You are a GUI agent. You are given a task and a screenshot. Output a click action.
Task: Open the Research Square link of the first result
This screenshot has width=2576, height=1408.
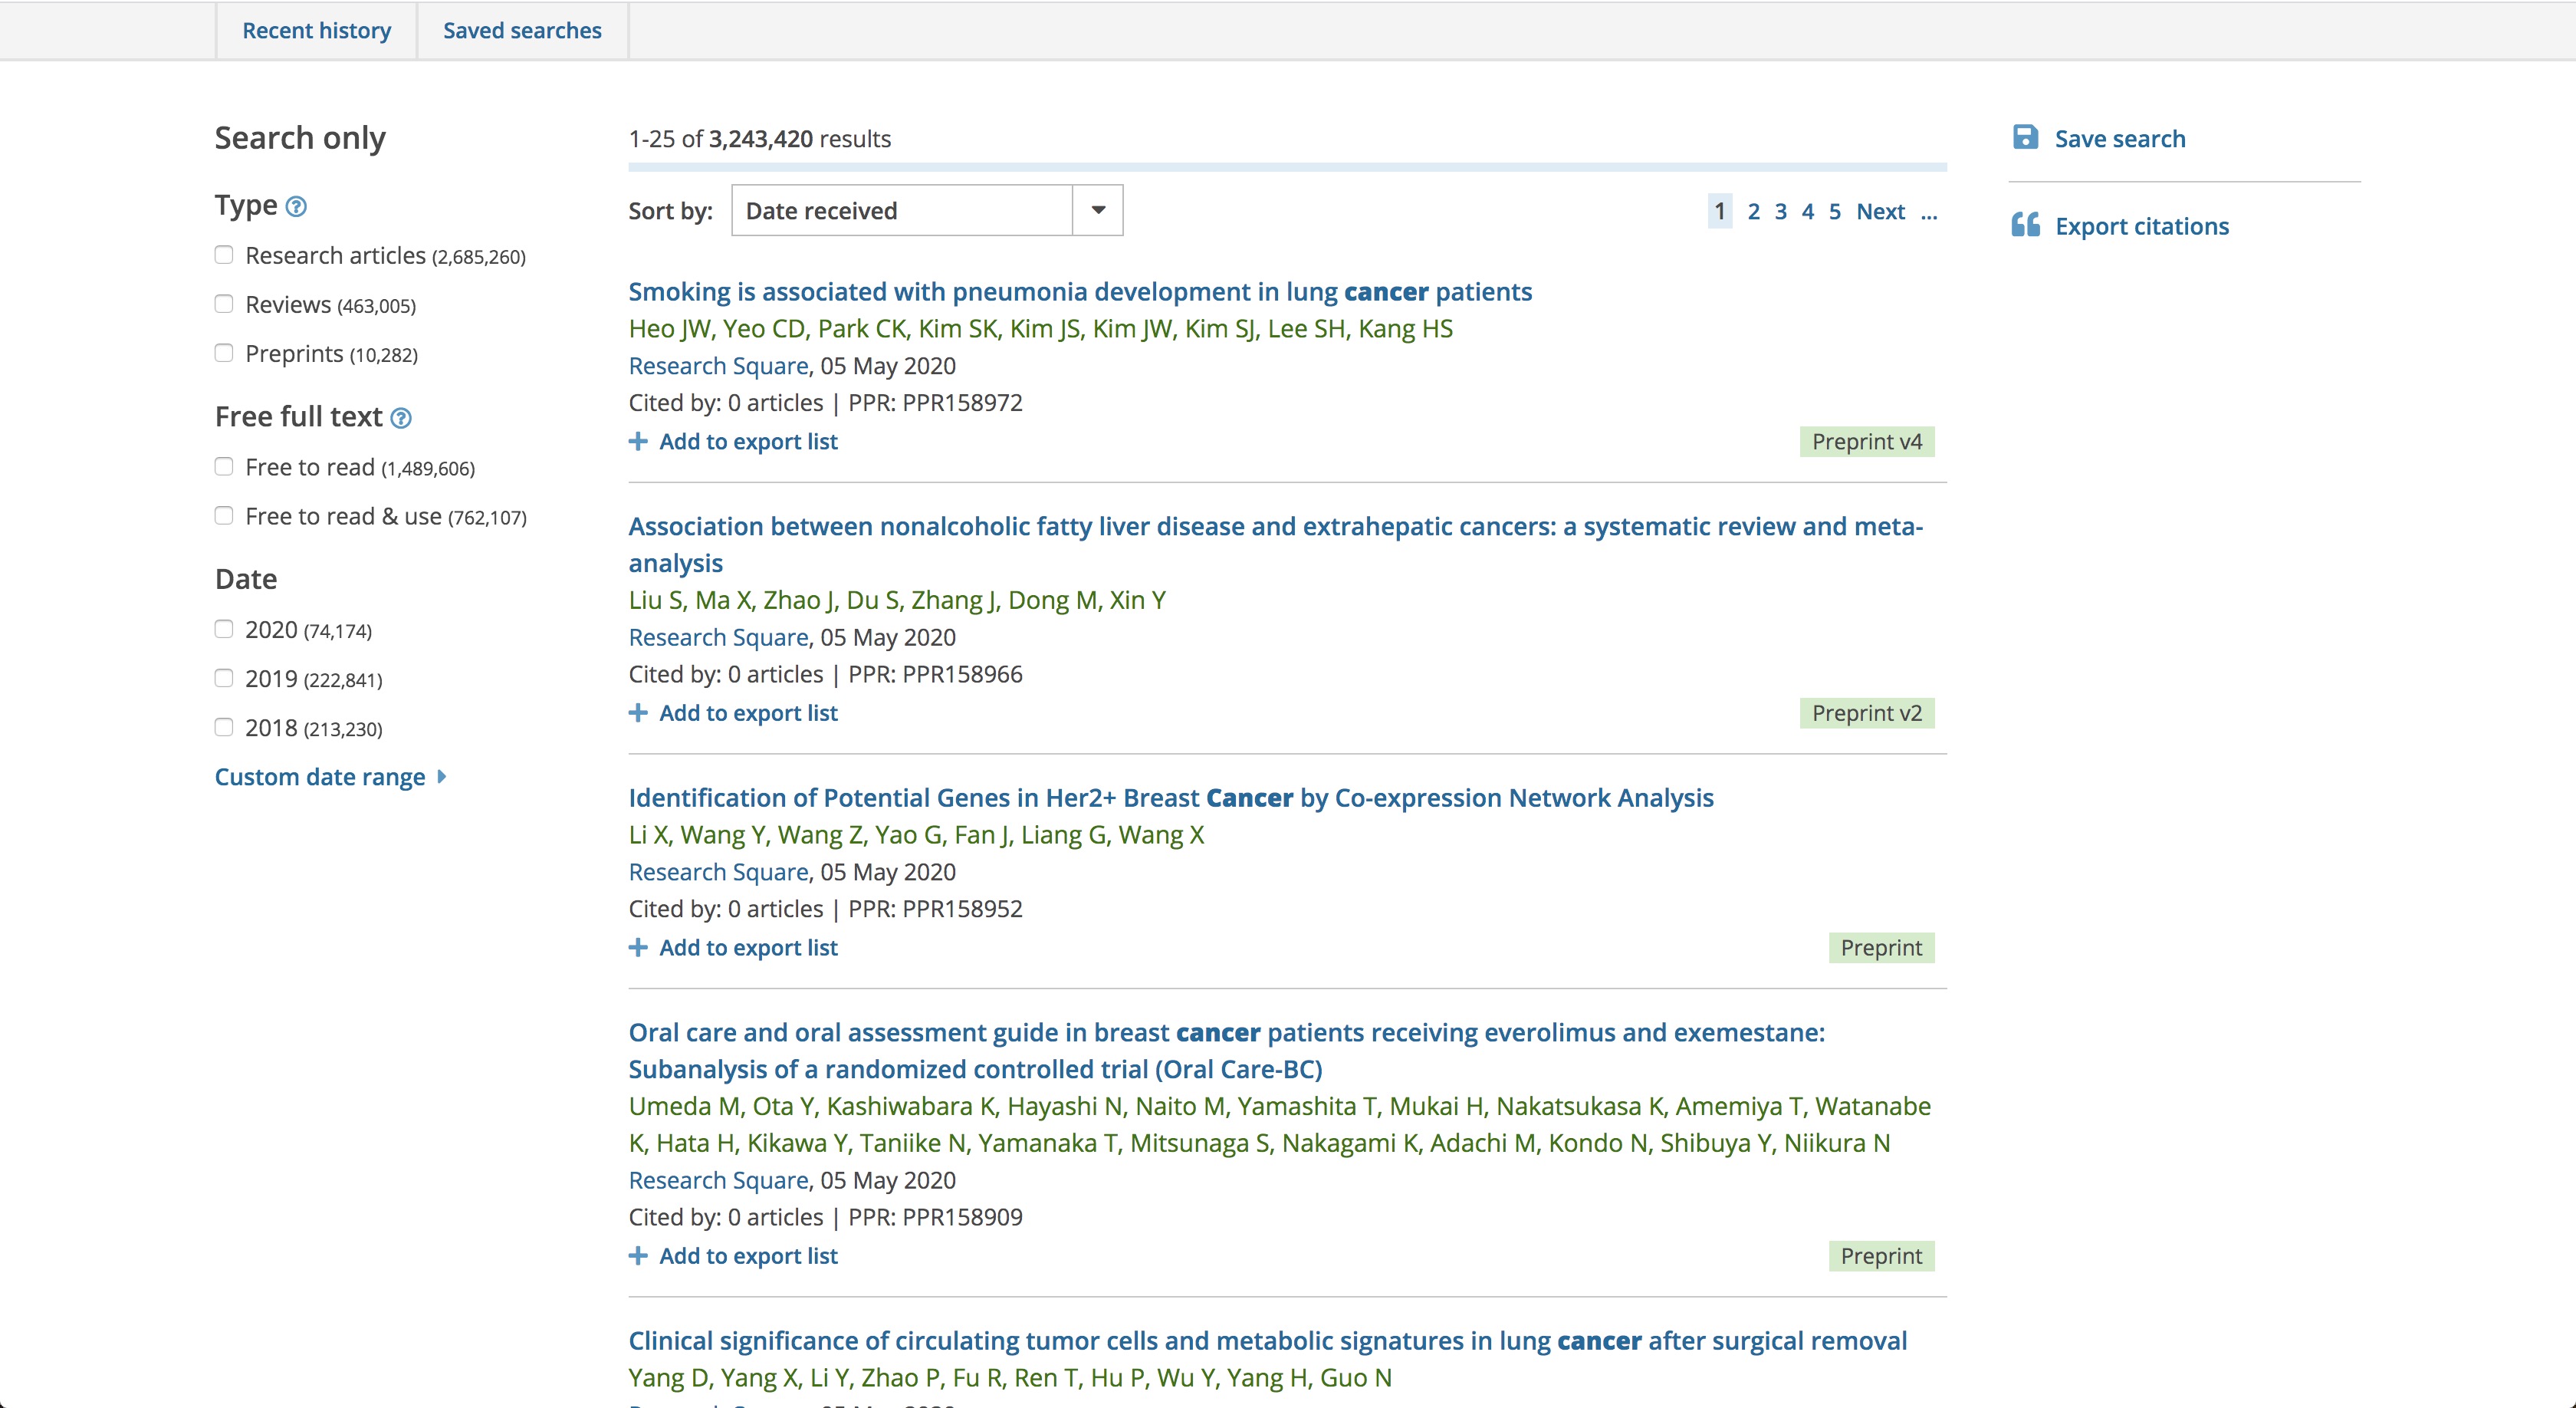[x=718, y=366]
